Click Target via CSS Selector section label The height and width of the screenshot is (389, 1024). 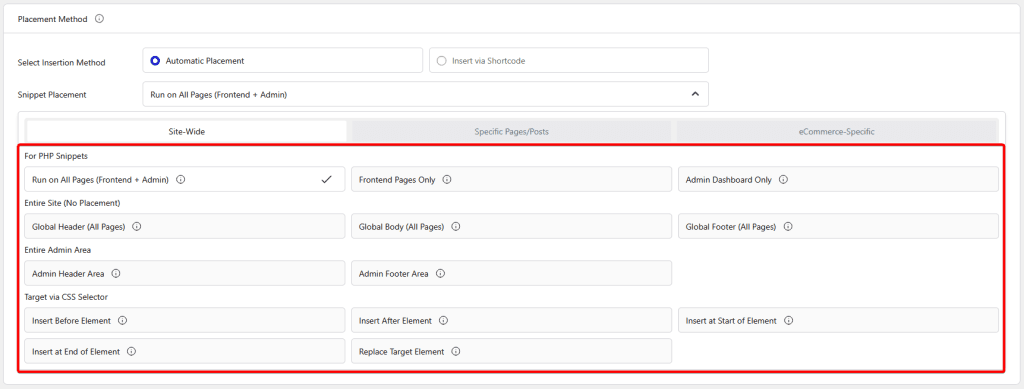click(66, 297)
